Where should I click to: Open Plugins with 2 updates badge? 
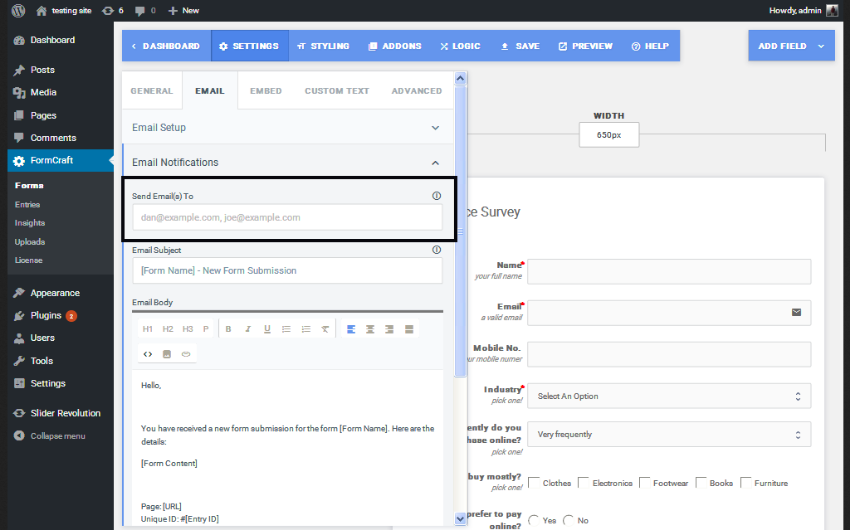46,315
